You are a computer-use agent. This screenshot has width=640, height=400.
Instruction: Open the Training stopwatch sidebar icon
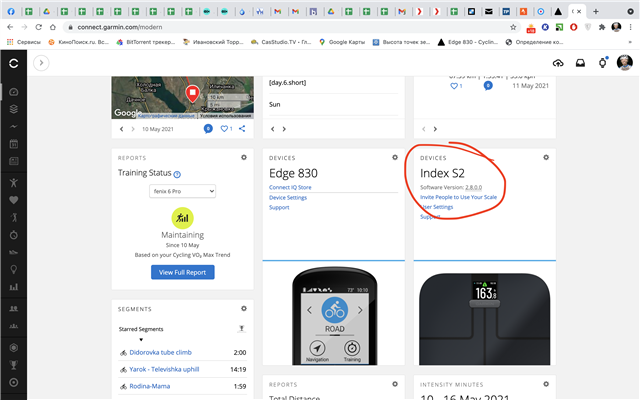13,235
